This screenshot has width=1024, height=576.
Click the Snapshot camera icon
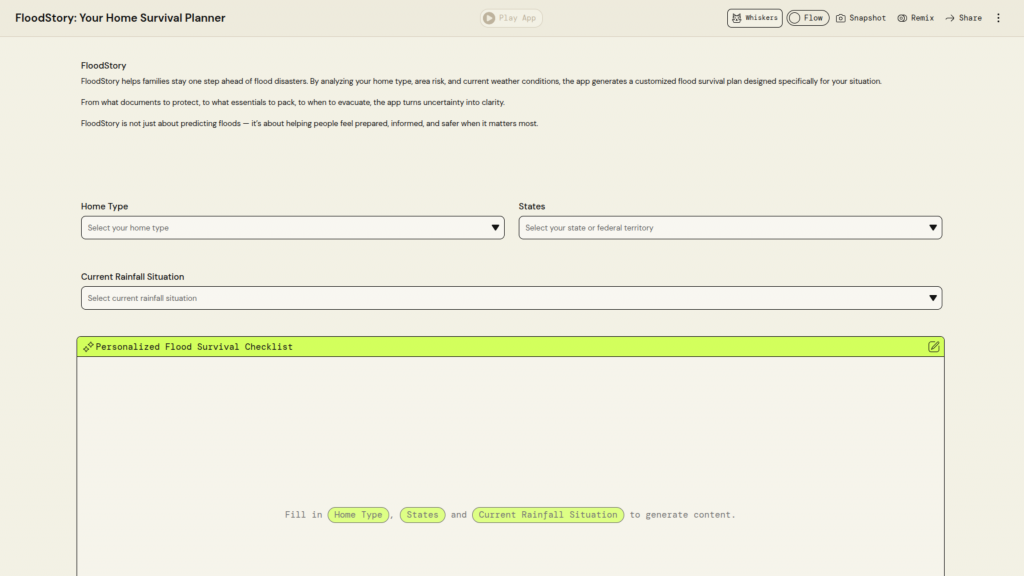click(x=841, y=18)
